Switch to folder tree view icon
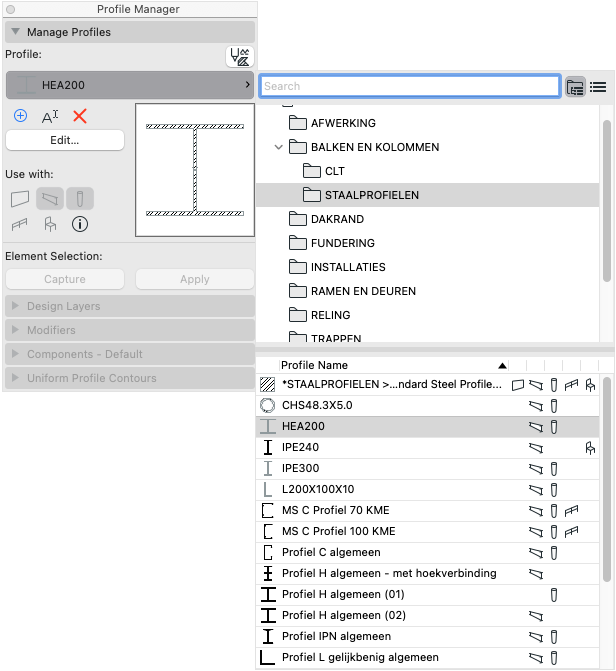Image resolution: width=616 pixels, height=671 pixels. pos(575,87)
